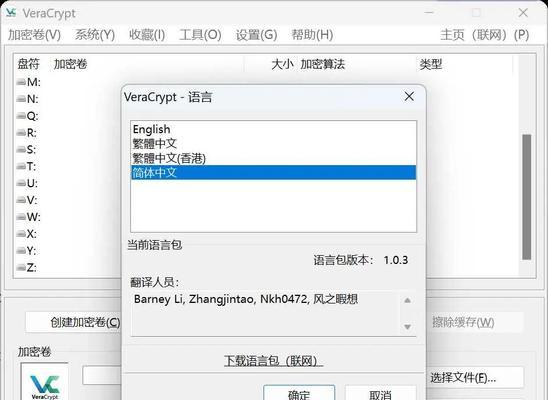Screen dimensions: 548x400
Task: Confirm with the 确定 button
Action: pos(299,394)
